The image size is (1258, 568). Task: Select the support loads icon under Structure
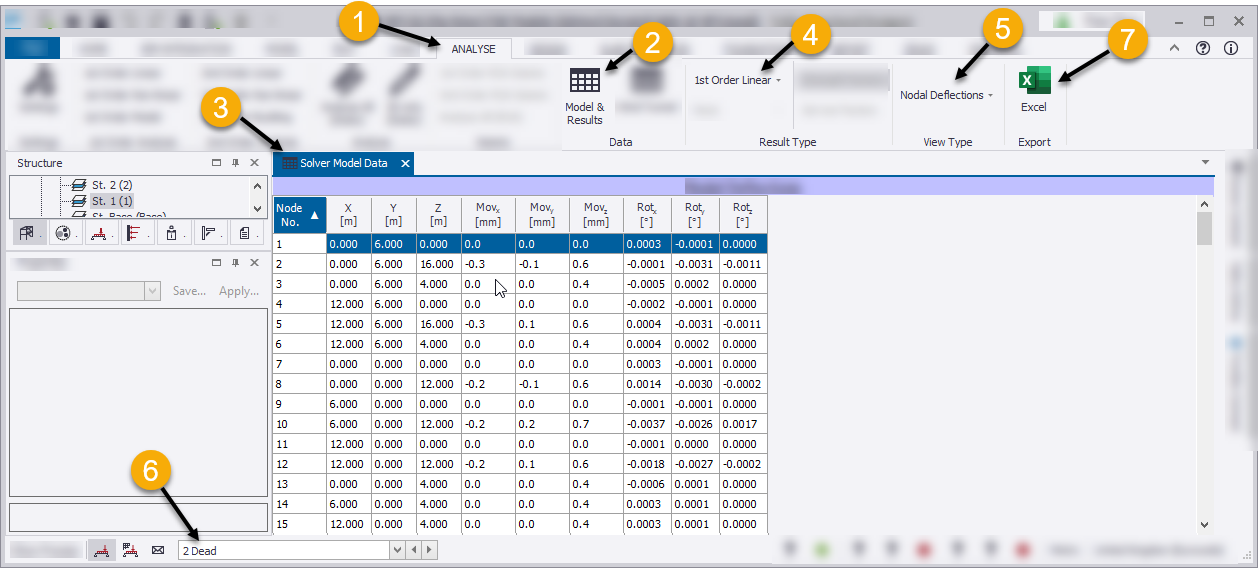(99, 233)
